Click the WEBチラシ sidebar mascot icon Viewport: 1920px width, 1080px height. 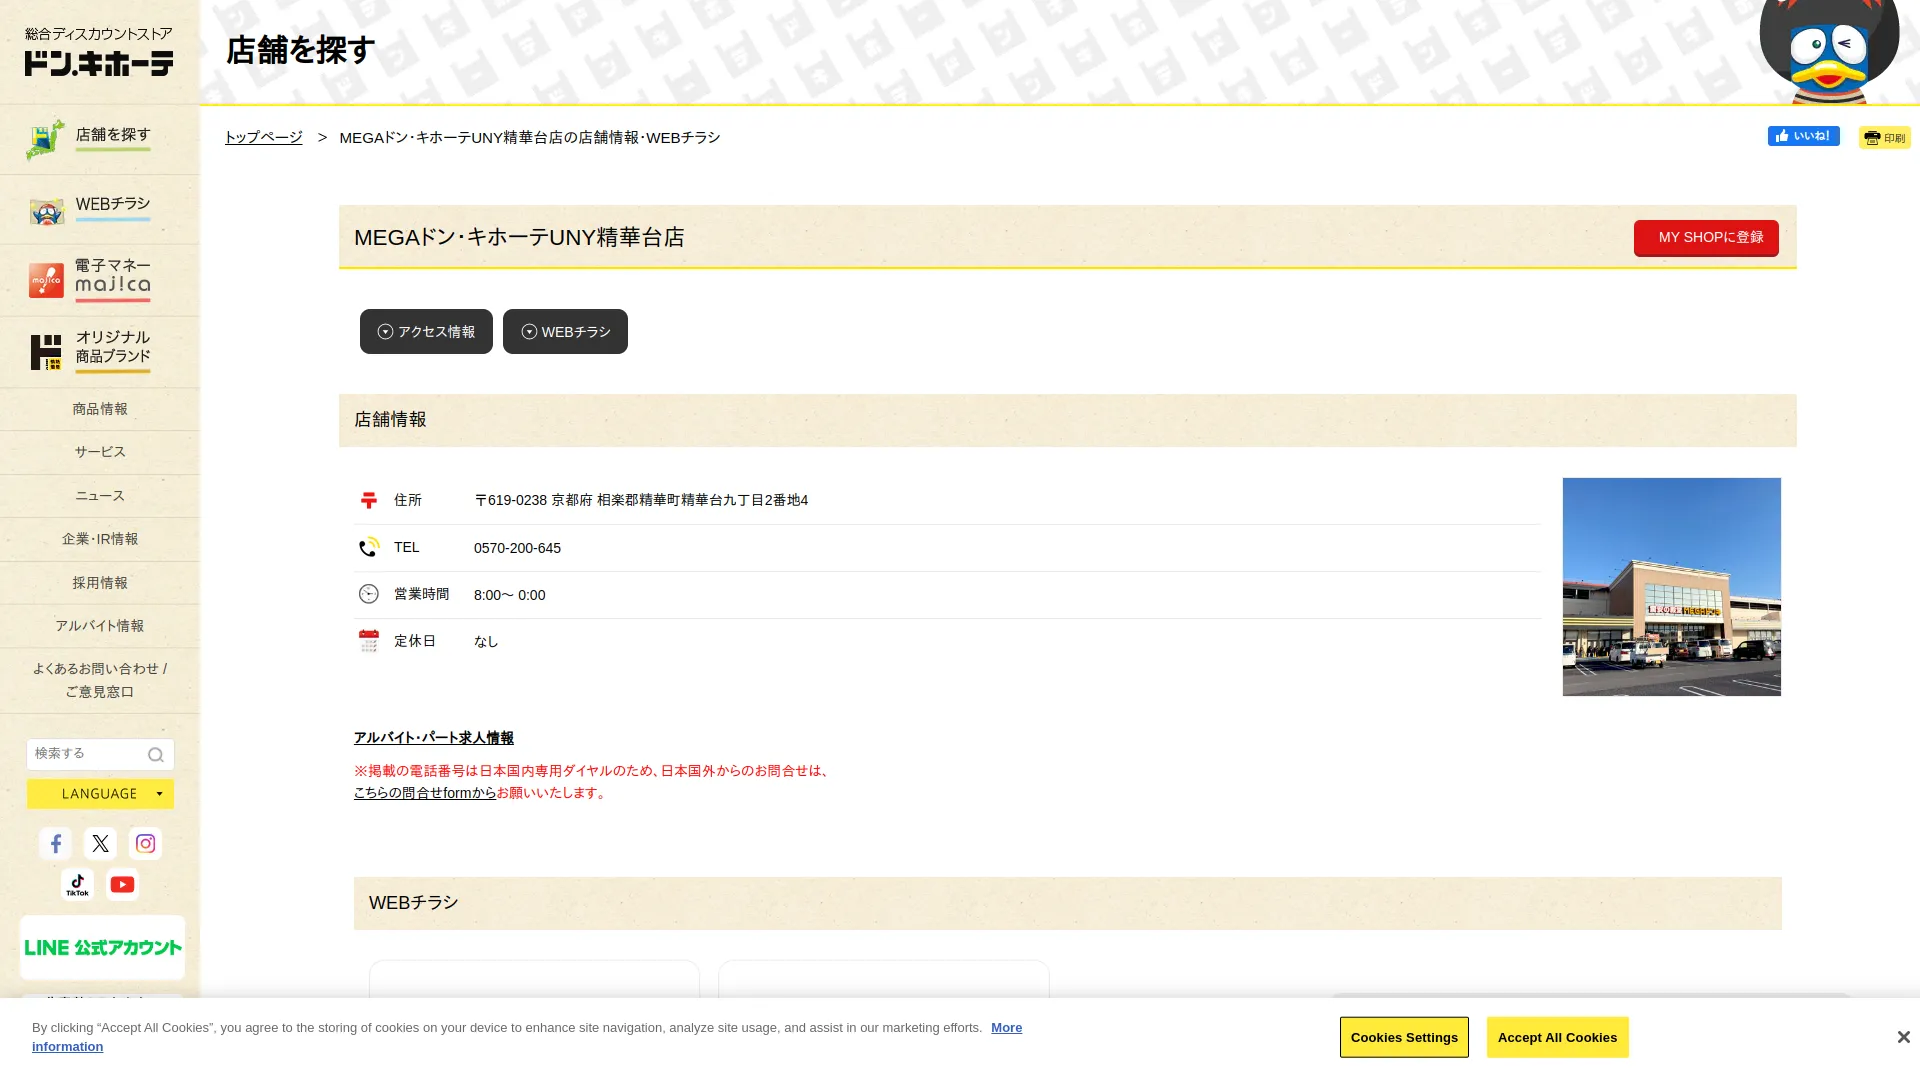tap(46, 211)
